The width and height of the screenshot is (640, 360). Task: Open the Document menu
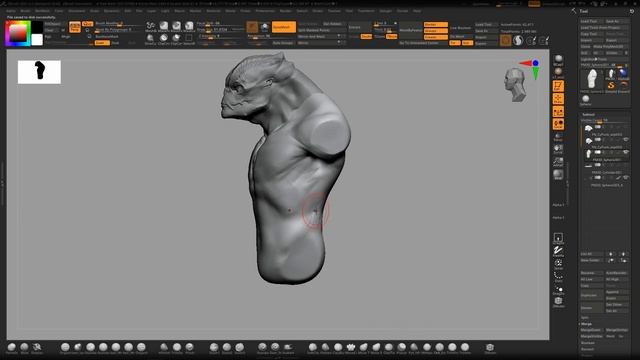[x=76, y=11]
